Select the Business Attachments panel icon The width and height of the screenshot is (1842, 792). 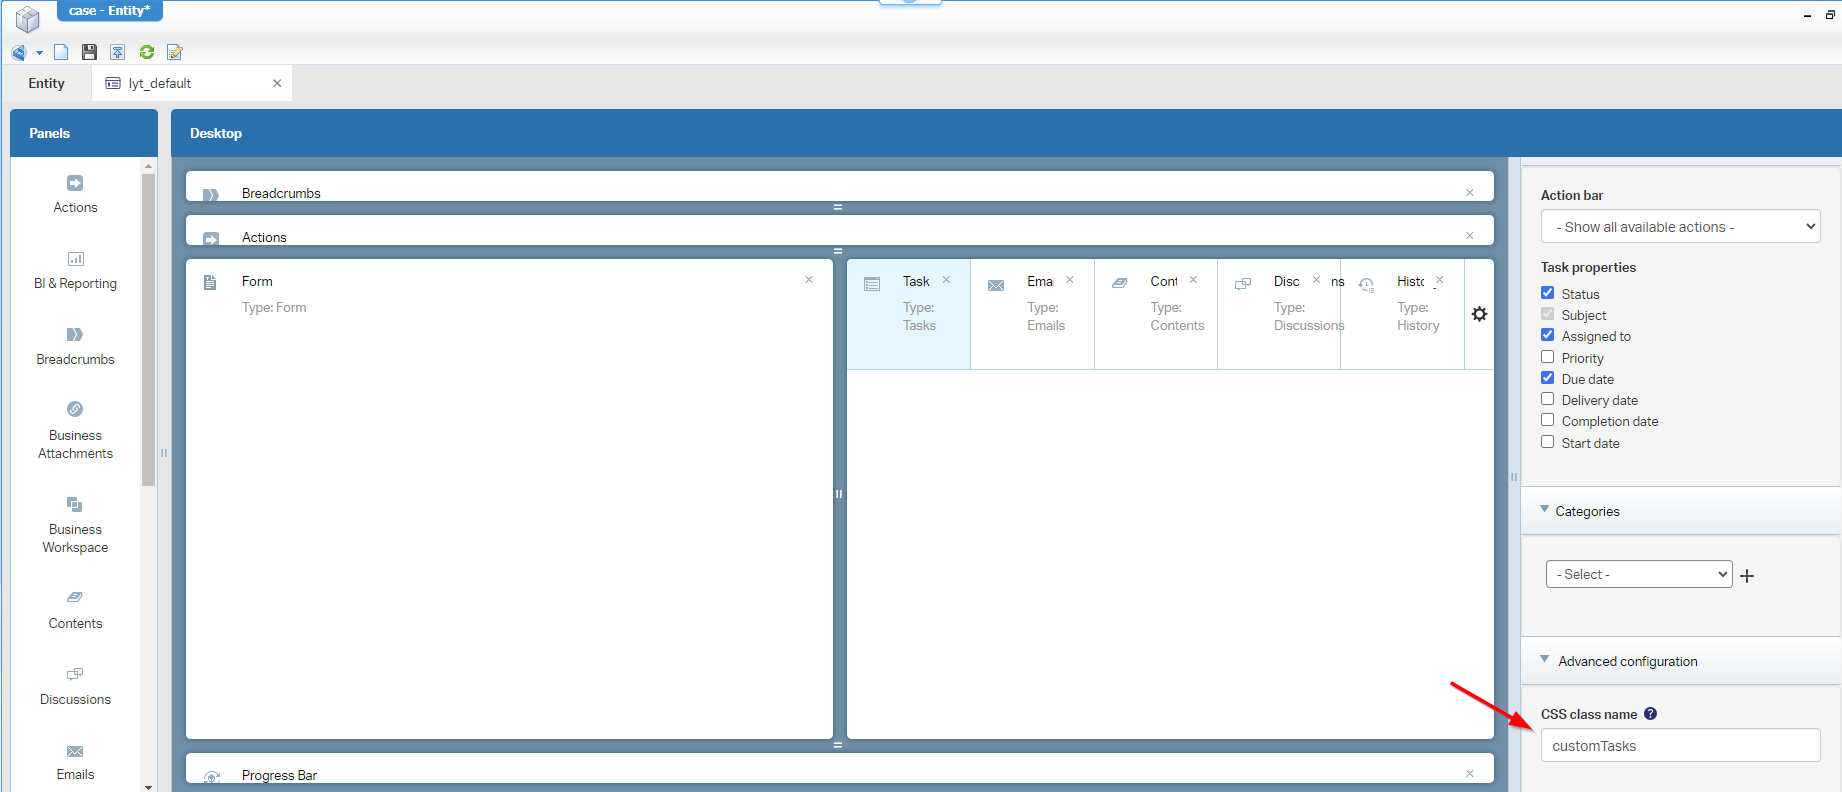coord(75,410)
